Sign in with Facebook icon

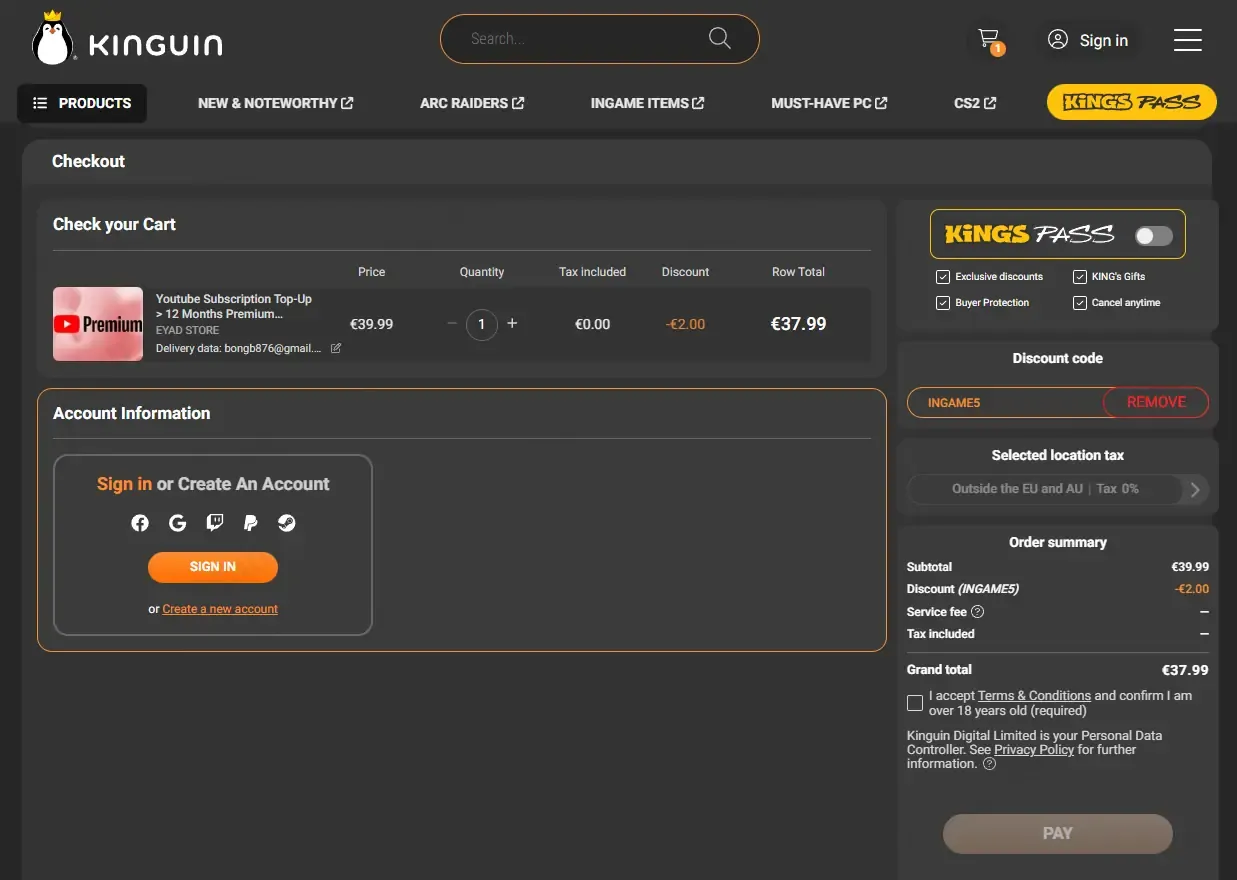[140, 523]
